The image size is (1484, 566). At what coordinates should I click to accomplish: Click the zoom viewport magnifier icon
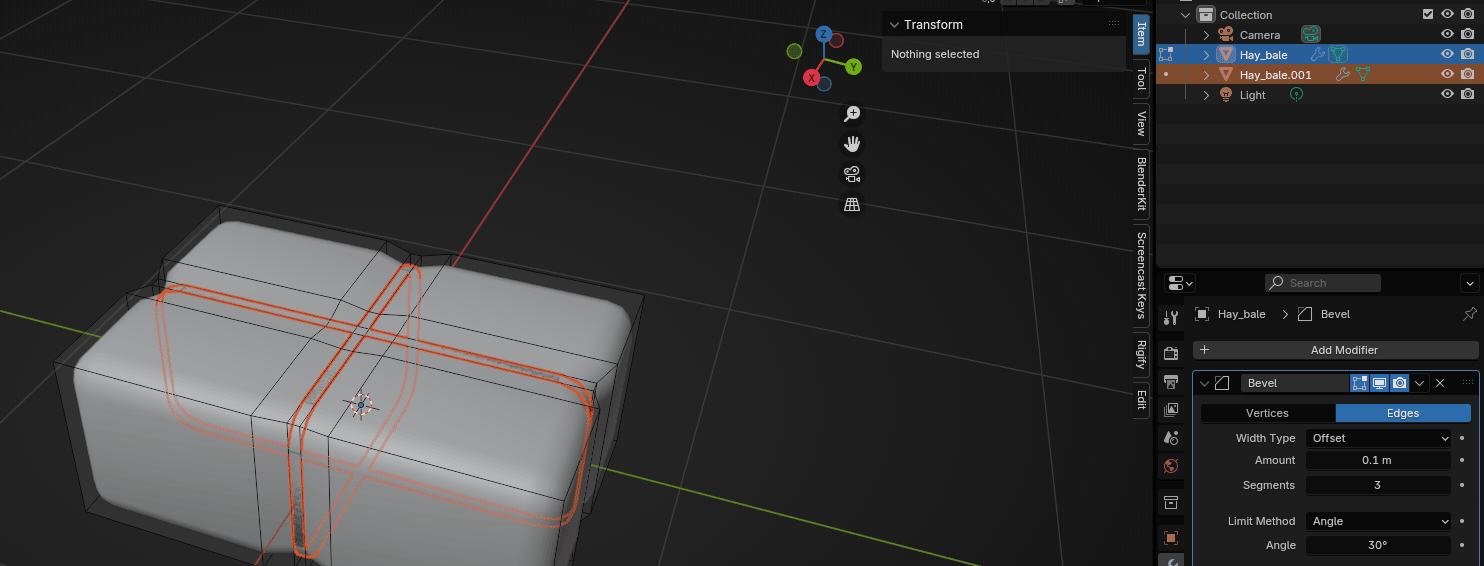point(852,114)
